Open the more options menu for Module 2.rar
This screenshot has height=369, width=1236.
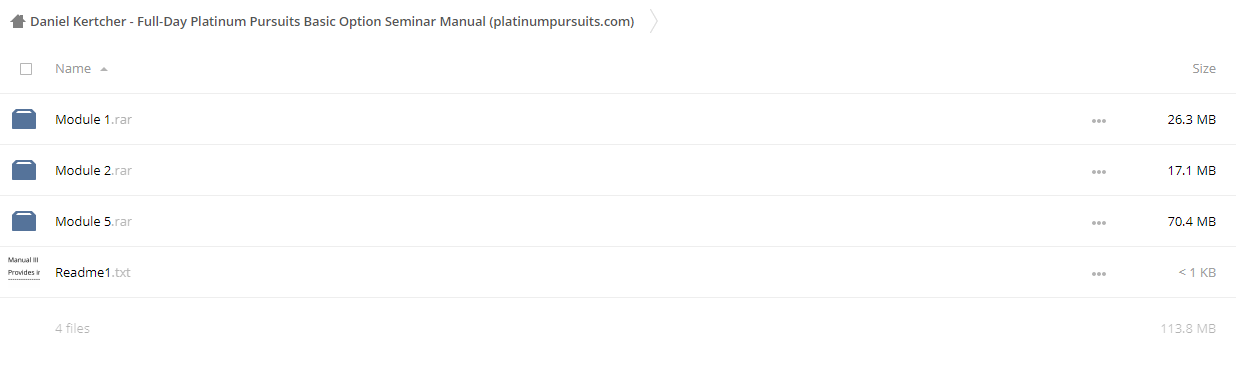(x=1099, y=172)
